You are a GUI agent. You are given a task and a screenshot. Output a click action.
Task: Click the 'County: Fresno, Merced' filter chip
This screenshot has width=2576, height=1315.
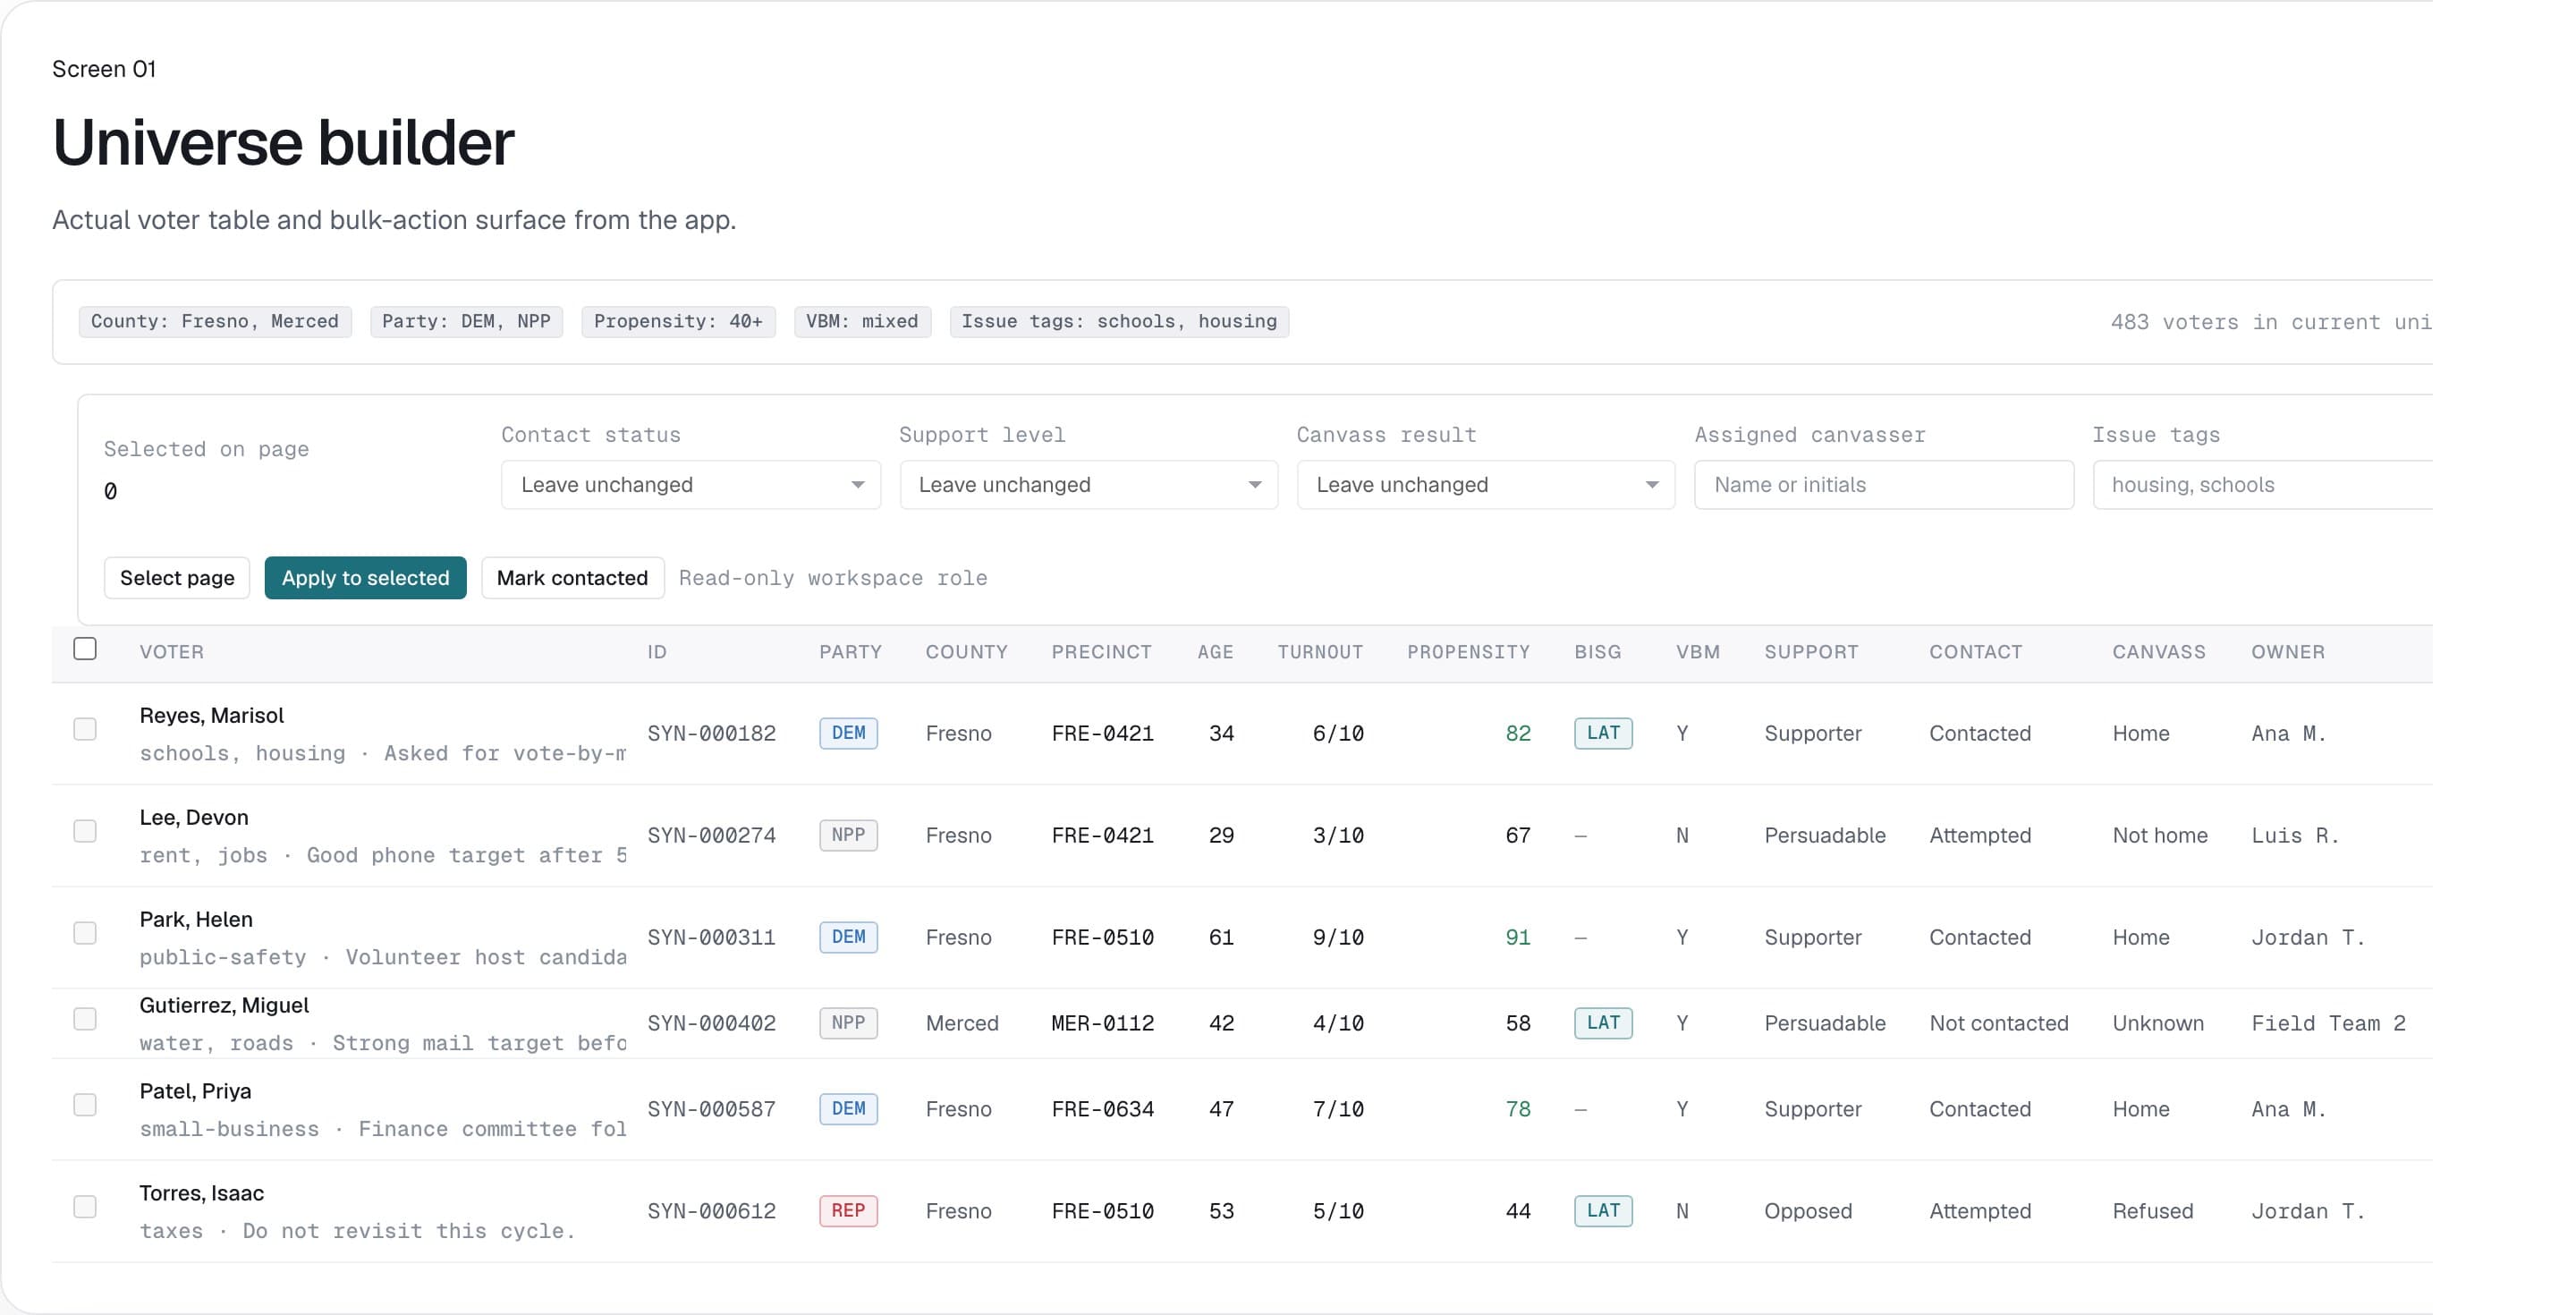coord(214,321)
